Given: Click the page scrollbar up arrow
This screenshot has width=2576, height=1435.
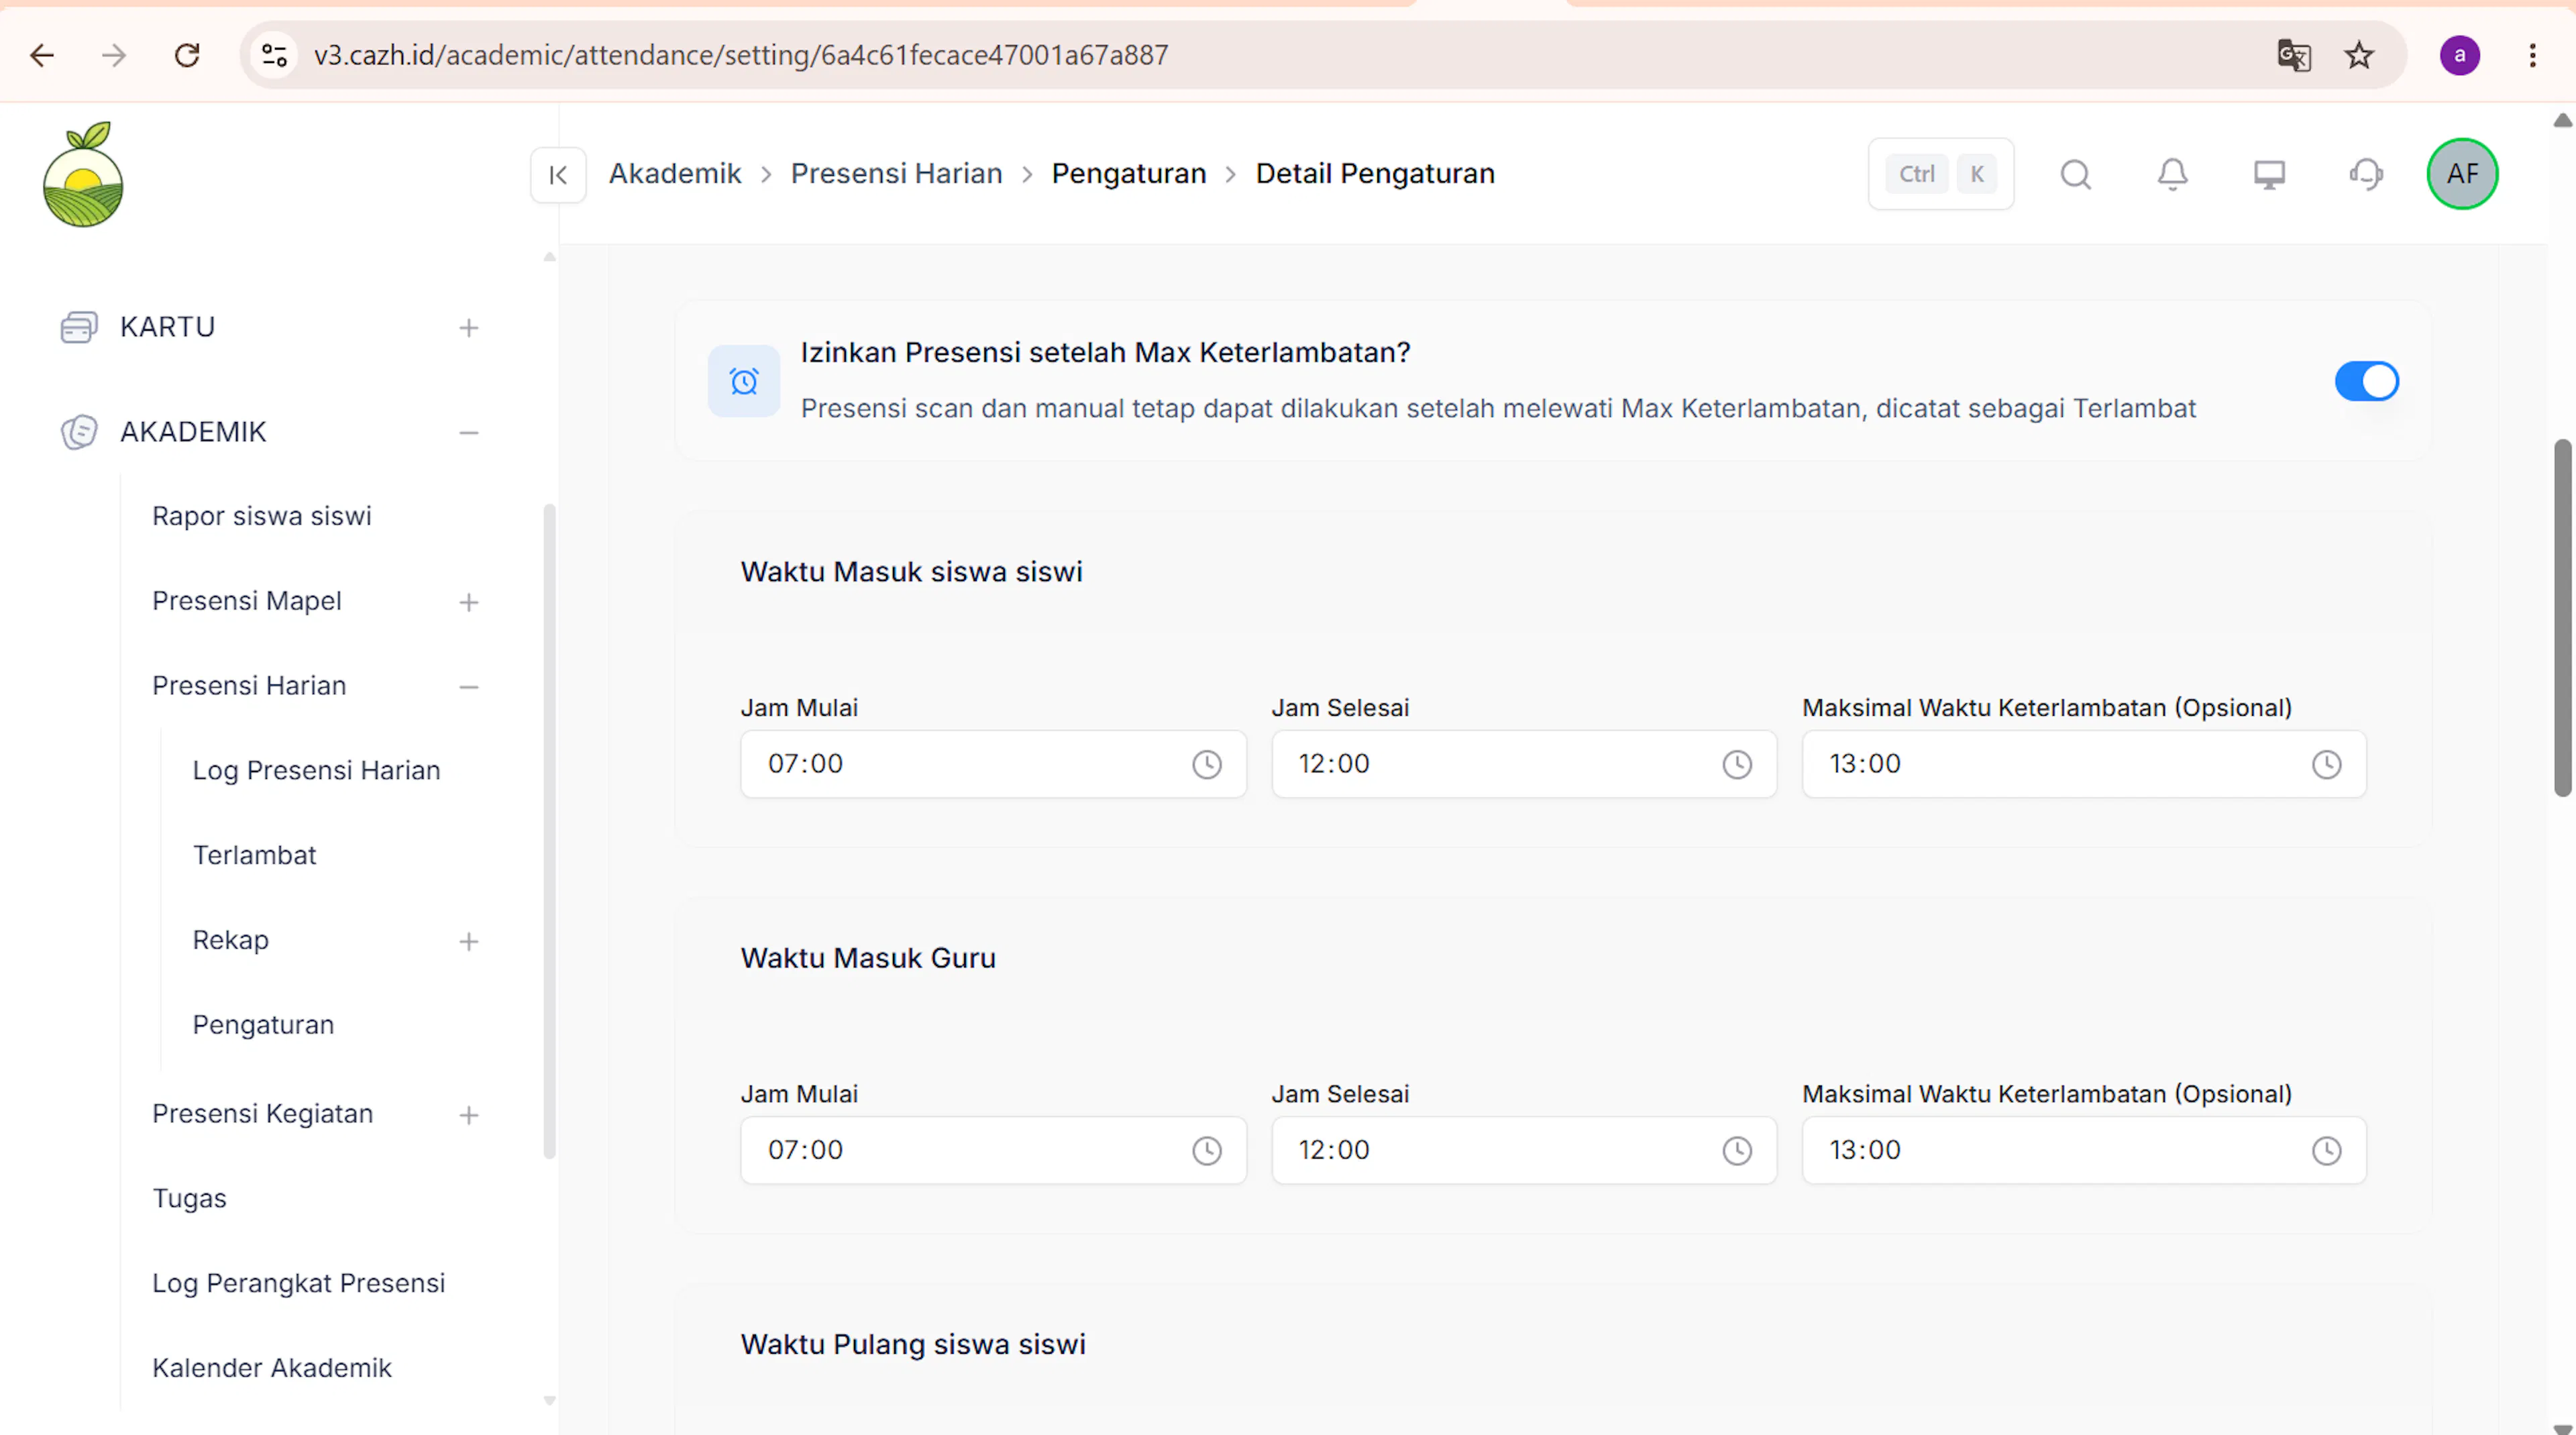Looking at the screenshot, I should (x=2562, y=120).
